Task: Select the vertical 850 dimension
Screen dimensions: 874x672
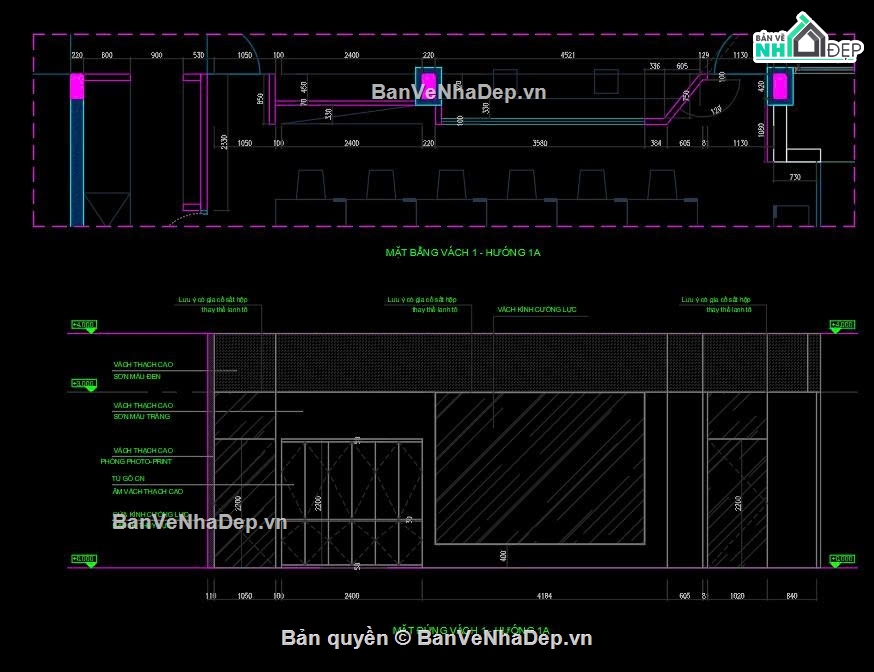Action: (260, 99)
